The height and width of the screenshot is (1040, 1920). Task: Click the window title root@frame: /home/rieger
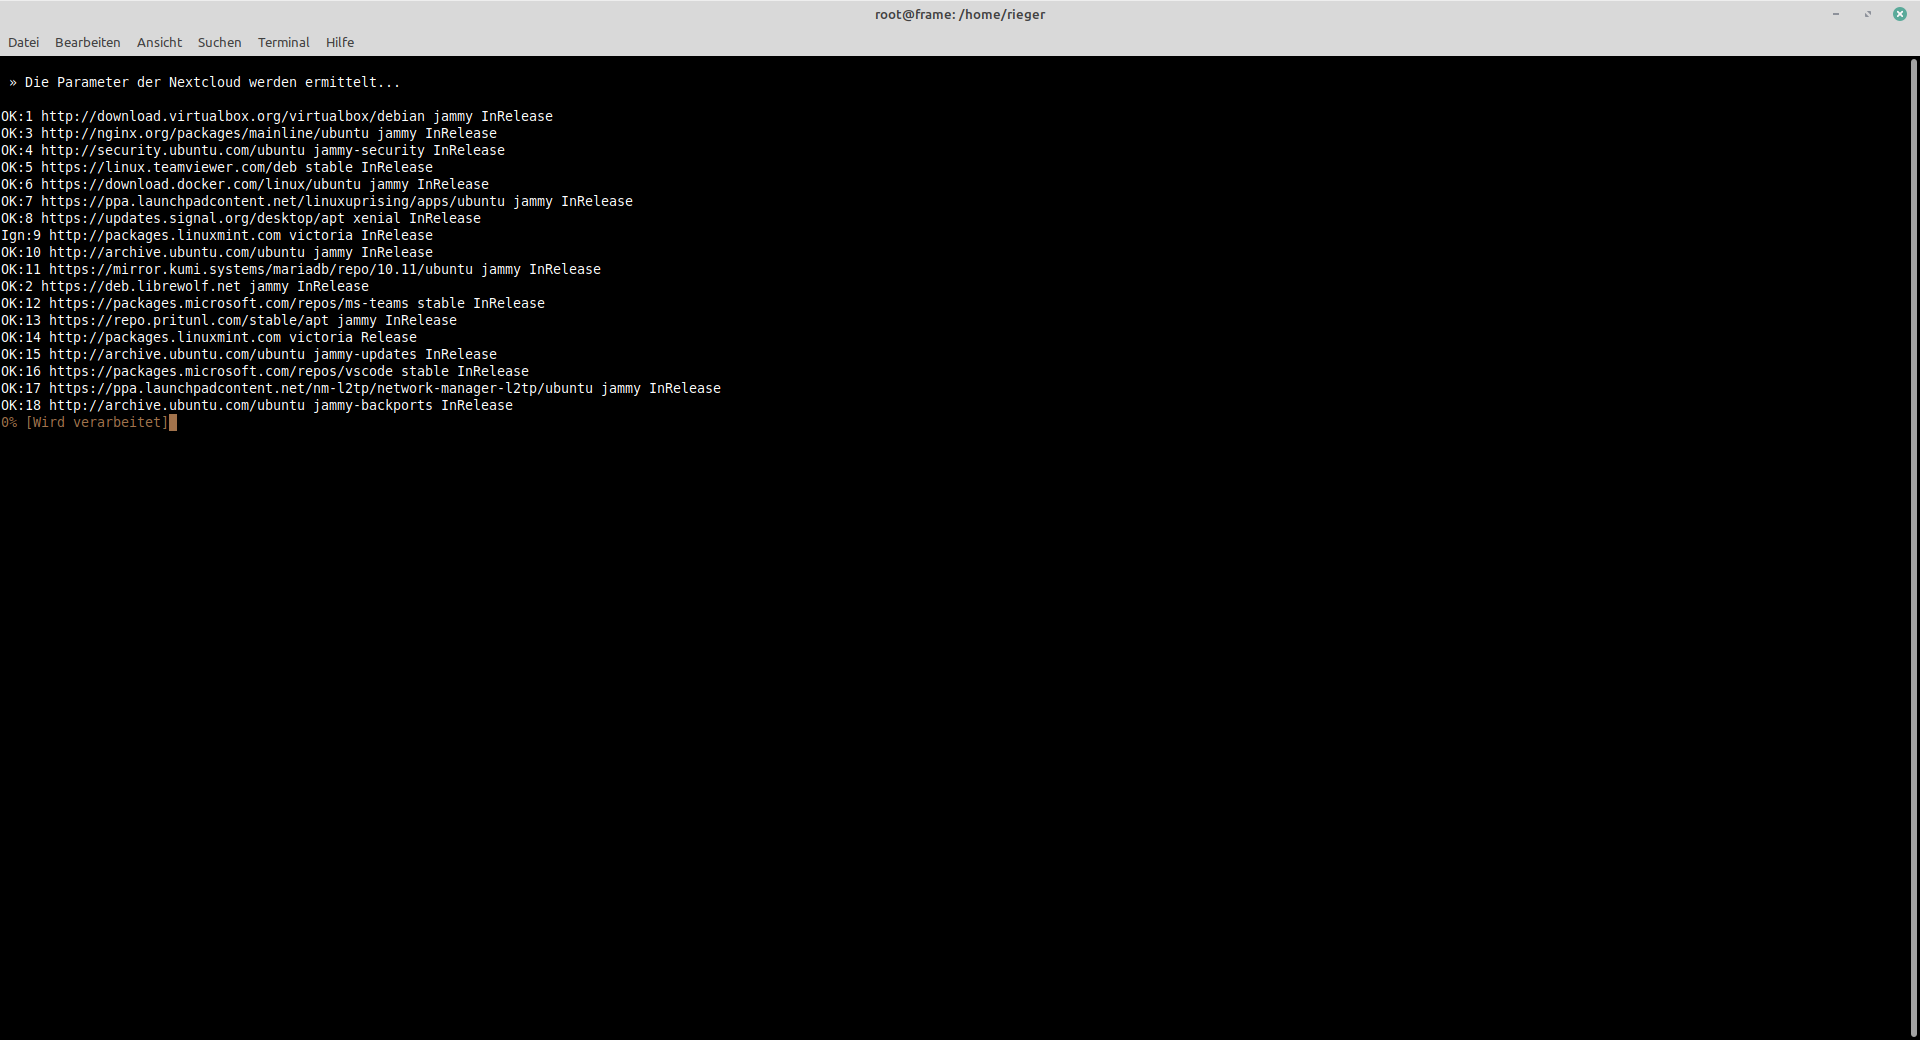[x=960, y=14]
